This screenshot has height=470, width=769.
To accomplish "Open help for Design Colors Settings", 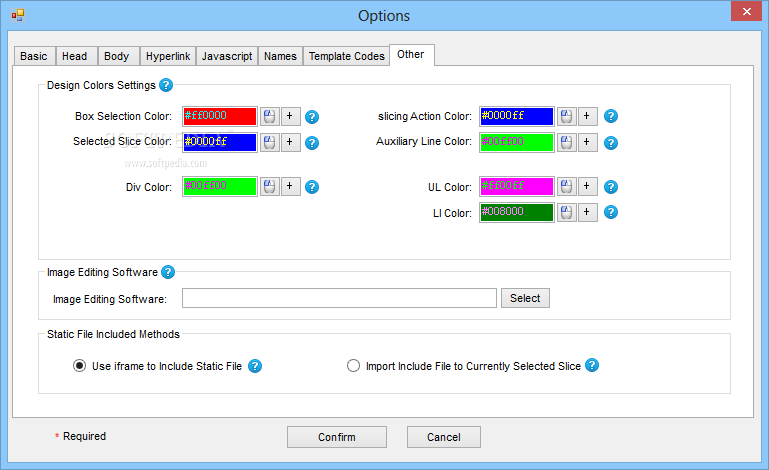I will click(166, 85).
